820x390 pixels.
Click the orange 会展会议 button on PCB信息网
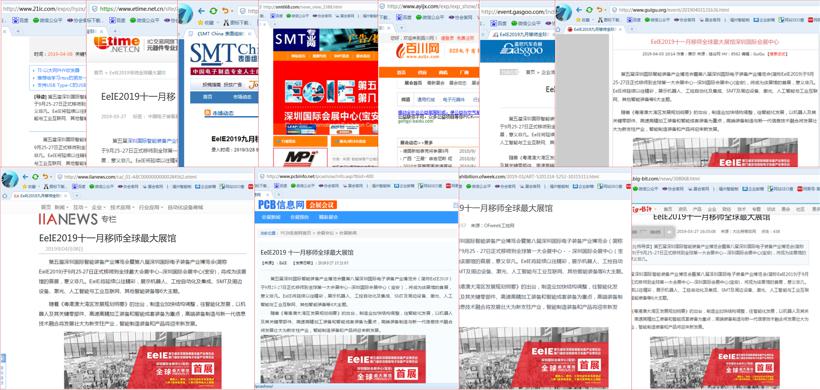pos(321,205)
